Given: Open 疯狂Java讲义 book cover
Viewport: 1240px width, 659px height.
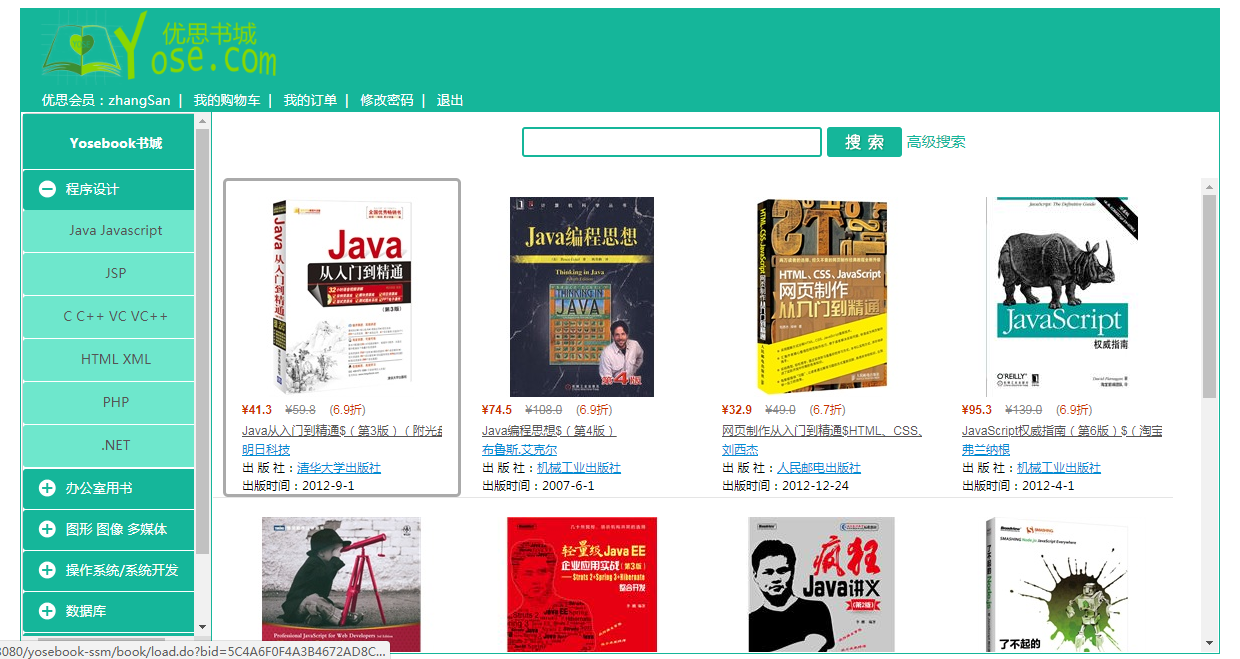Looking at the screenshot, I should click(822, 585).
